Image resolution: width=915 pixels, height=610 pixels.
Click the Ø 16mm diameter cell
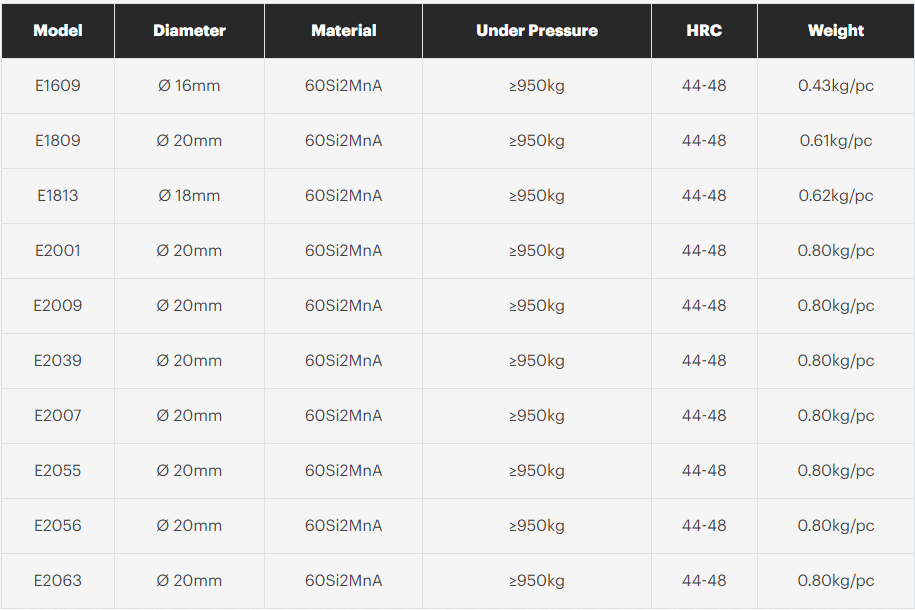pyautogui.click(x=189, y=86)
